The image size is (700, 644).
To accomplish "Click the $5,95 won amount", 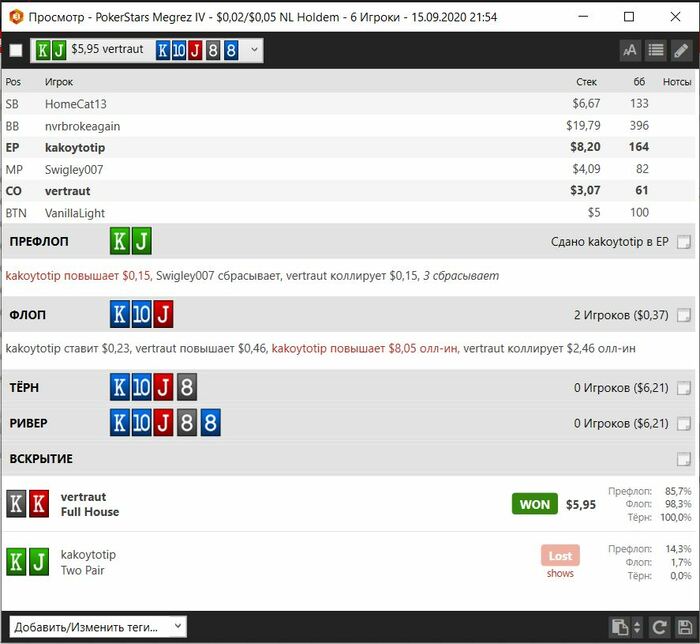I will (x=581, y=504).
